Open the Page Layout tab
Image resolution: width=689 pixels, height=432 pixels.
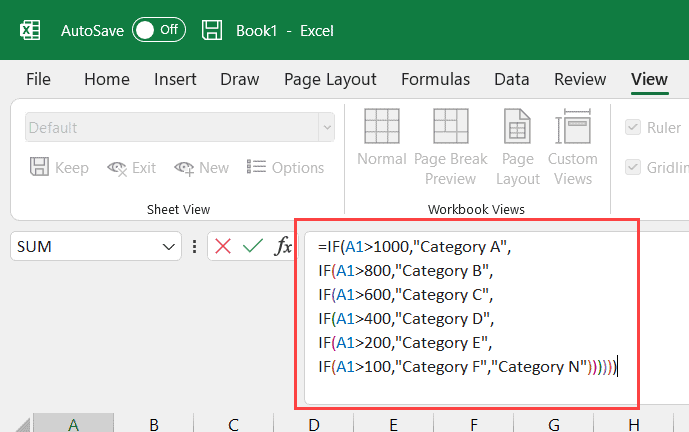point(330,80)
